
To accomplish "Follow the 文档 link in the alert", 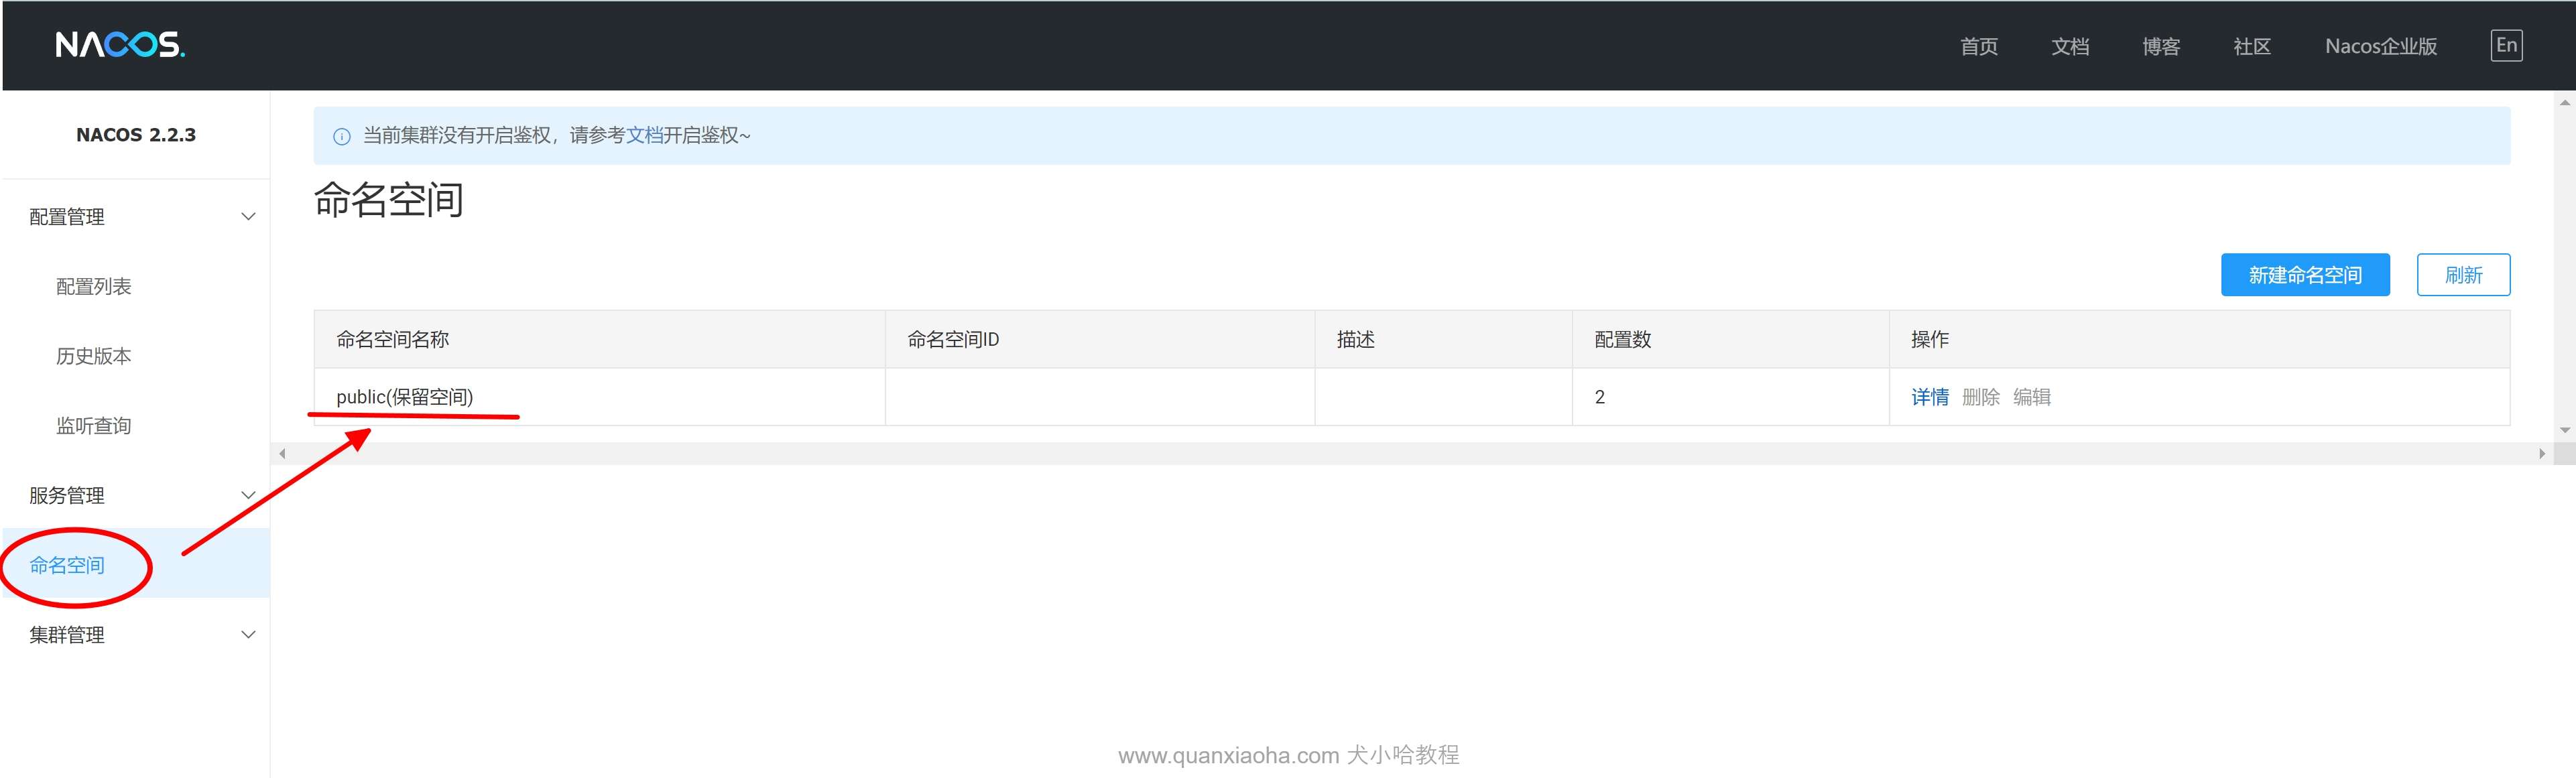I will click(644, 135).
